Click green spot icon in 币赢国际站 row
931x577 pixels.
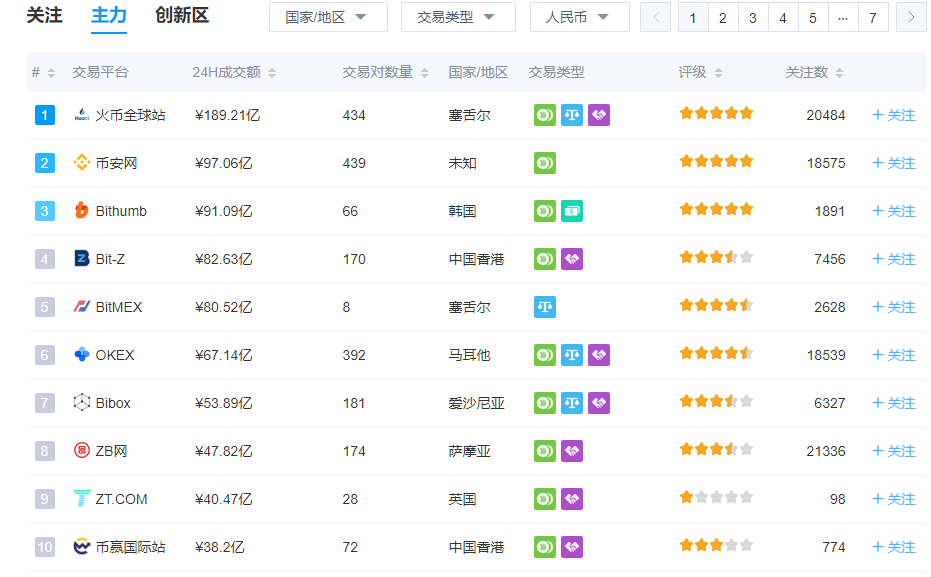point(544,547)
